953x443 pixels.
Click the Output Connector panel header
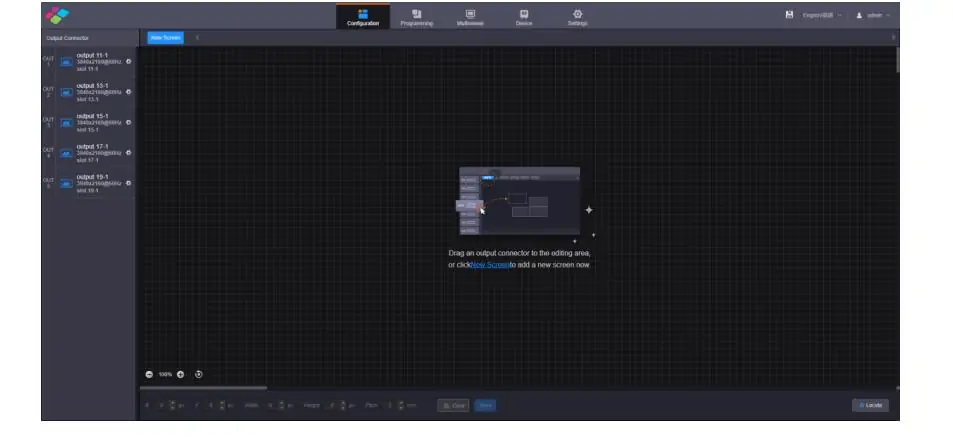tap(89, 38)
